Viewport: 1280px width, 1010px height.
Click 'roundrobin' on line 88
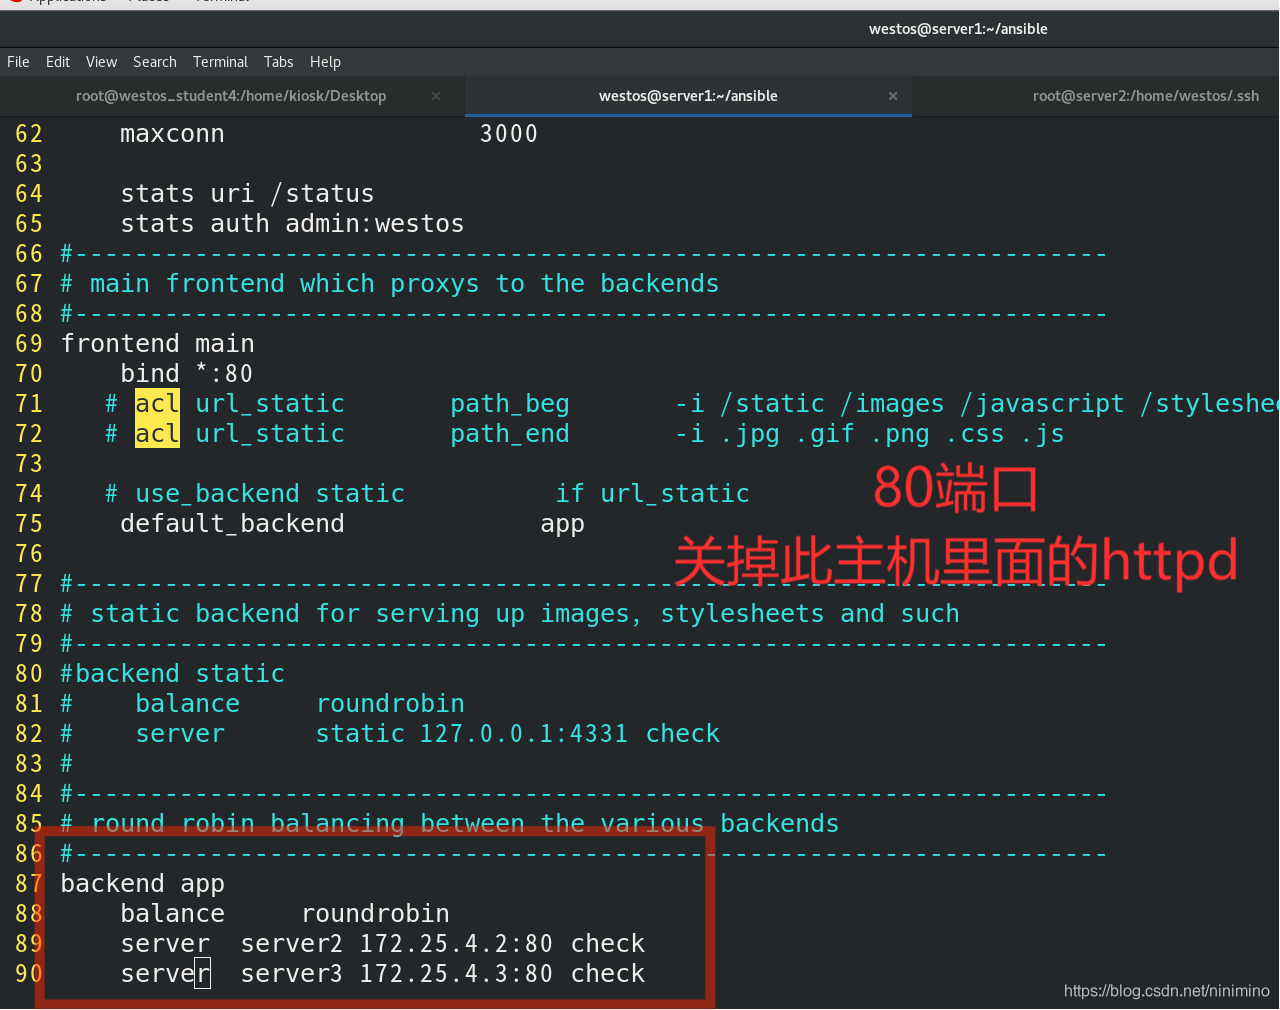coord(375,914)
